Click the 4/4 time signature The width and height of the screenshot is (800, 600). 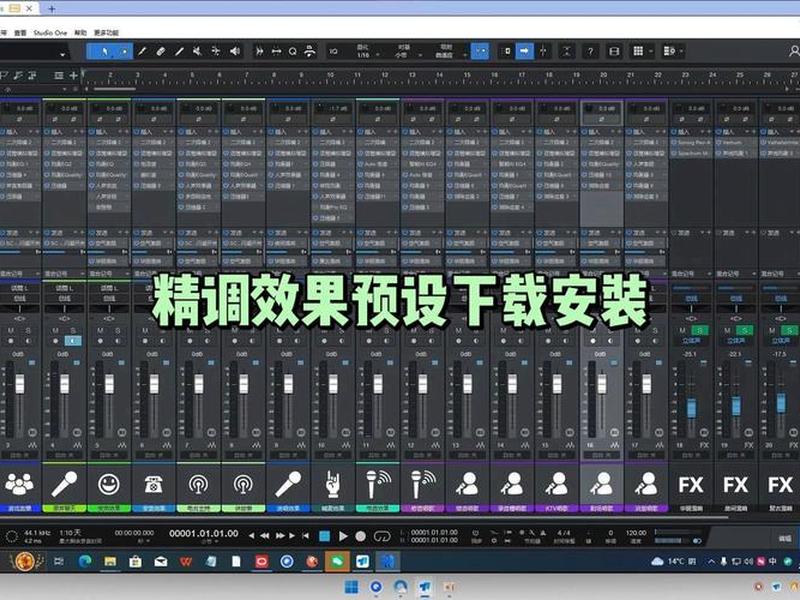coord(563,533)
